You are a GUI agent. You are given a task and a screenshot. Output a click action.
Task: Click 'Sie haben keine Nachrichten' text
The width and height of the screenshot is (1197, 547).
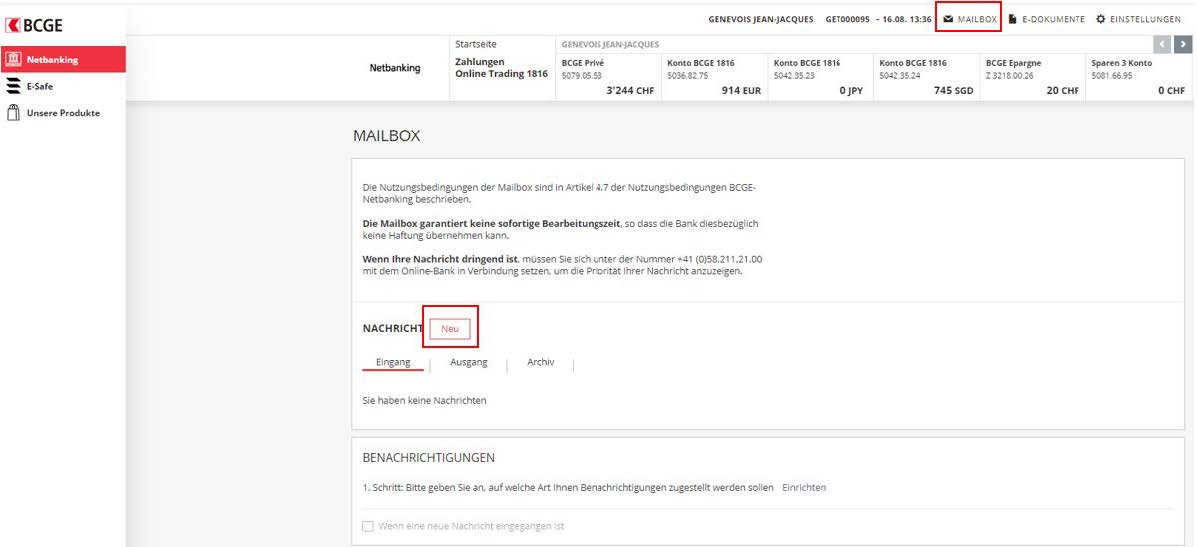pyautogui.click(x=424, y=400)
